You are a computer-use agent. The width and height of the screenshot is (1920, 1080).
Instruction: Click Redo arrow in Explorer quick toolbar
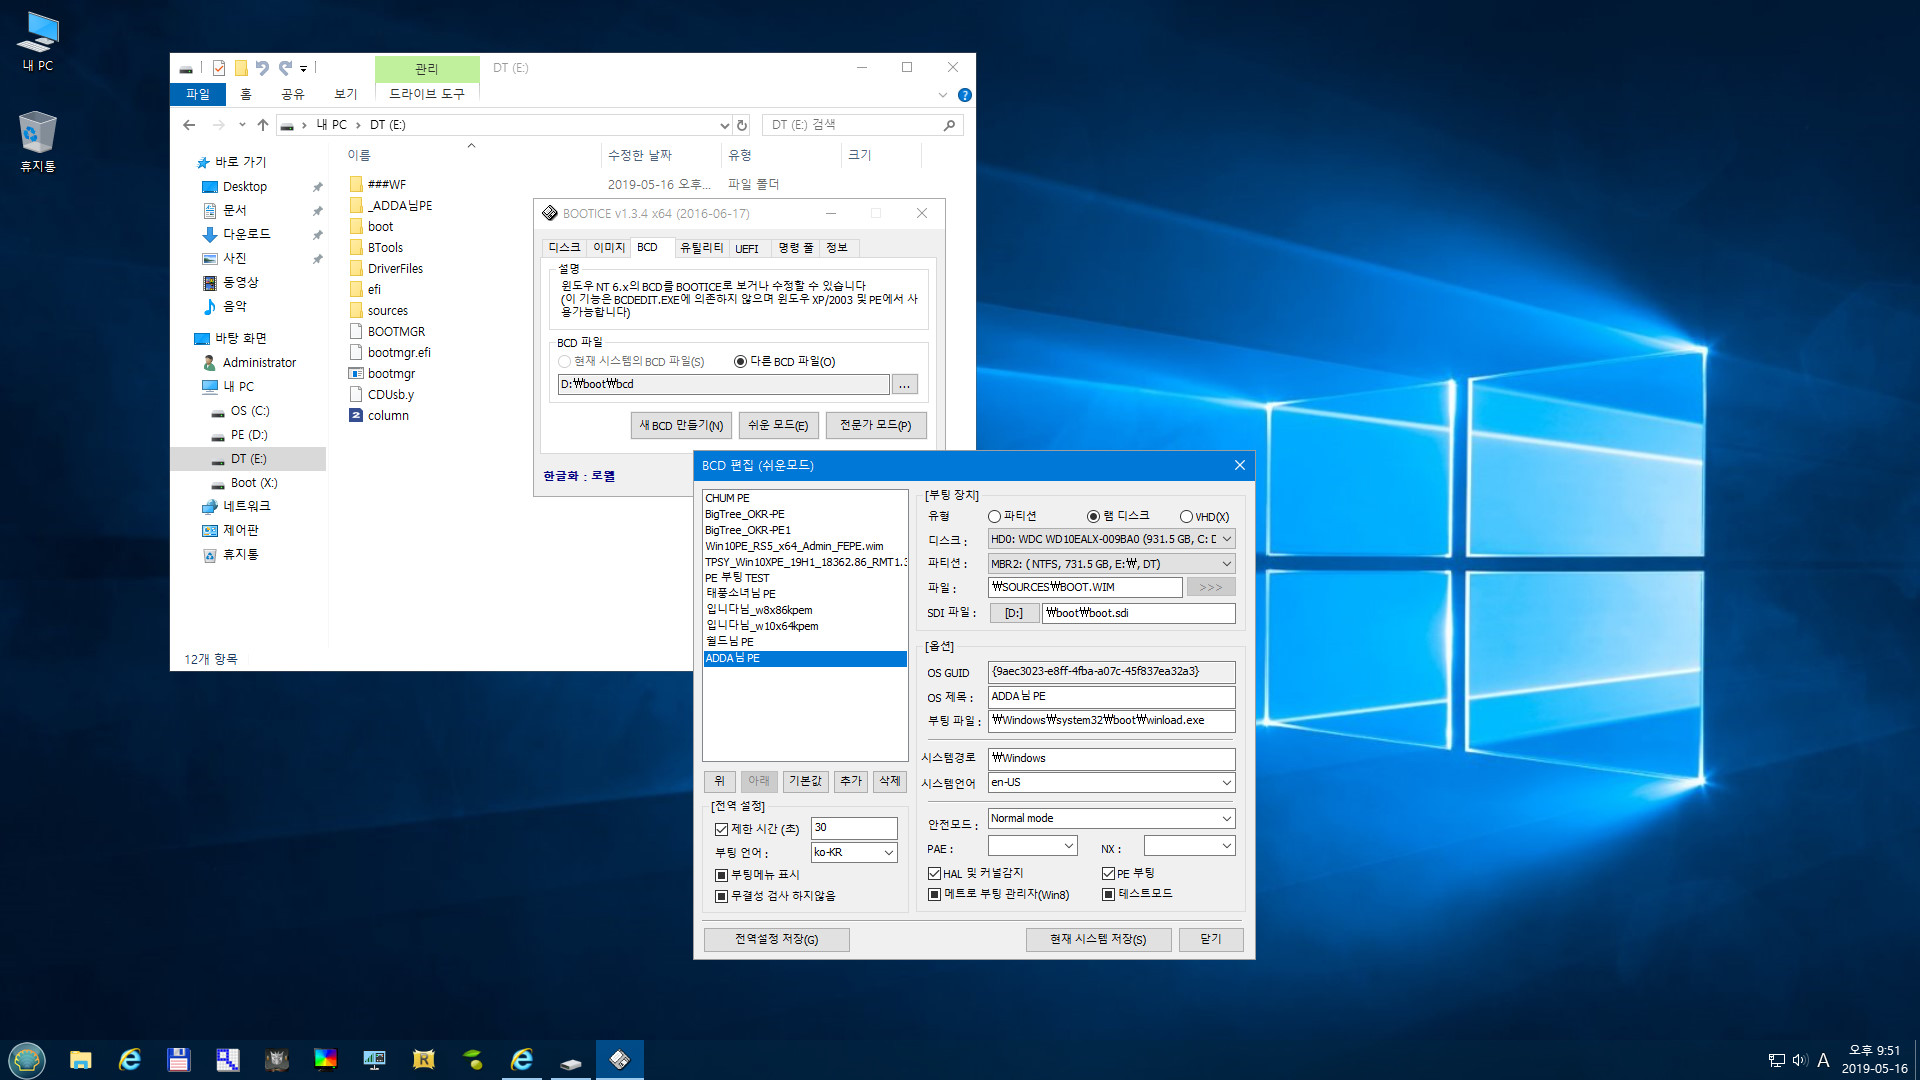(285, 68)
